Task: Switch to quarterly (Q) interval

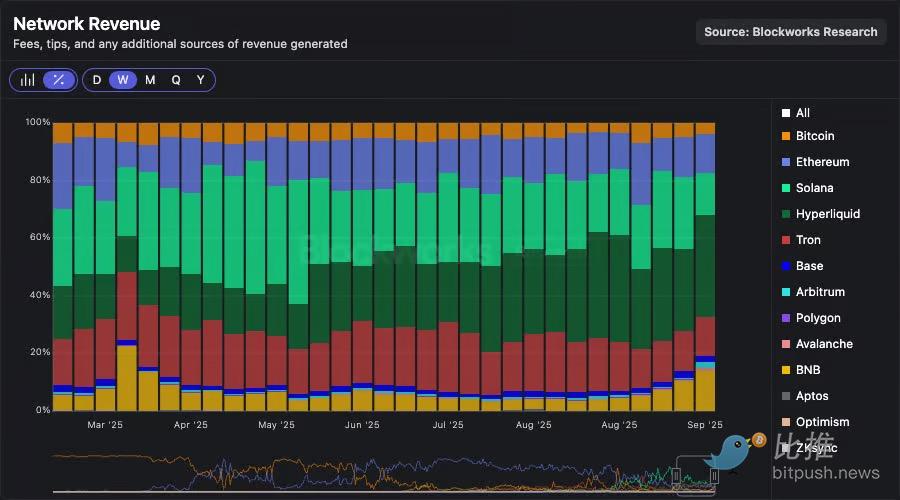Action: [176, 80]
